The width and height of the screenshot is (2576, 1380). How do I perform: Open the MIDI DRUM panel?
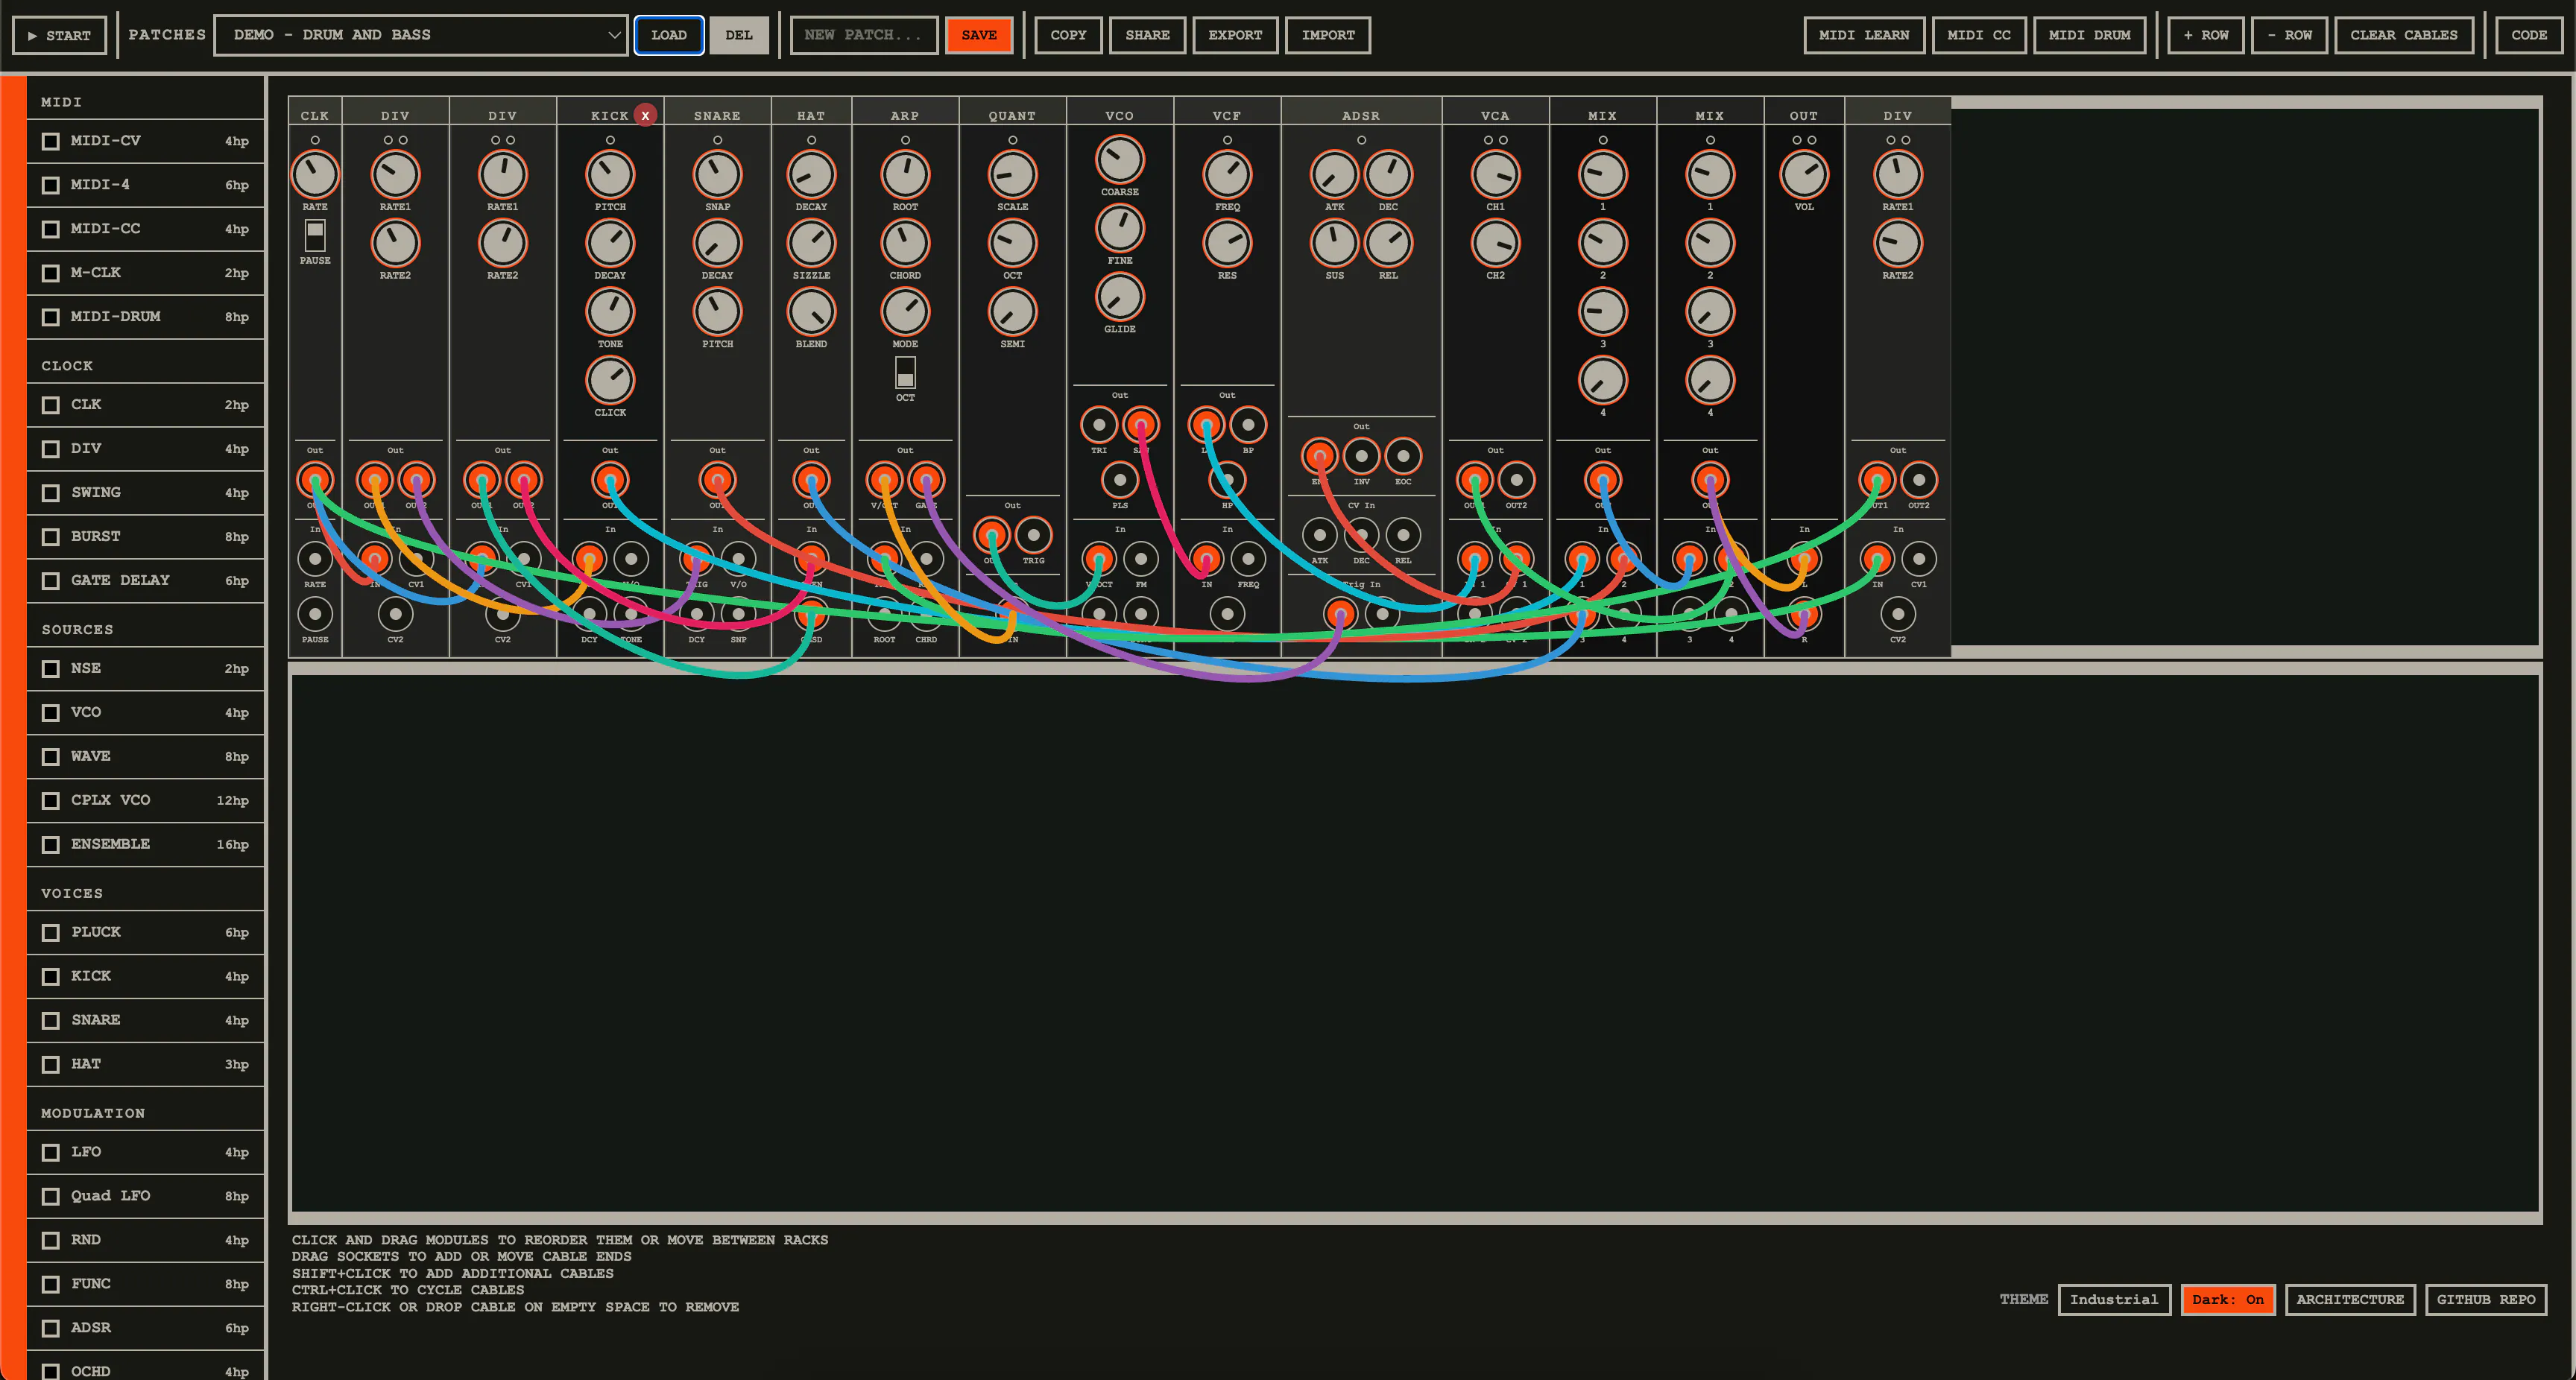coord(2089,35)
